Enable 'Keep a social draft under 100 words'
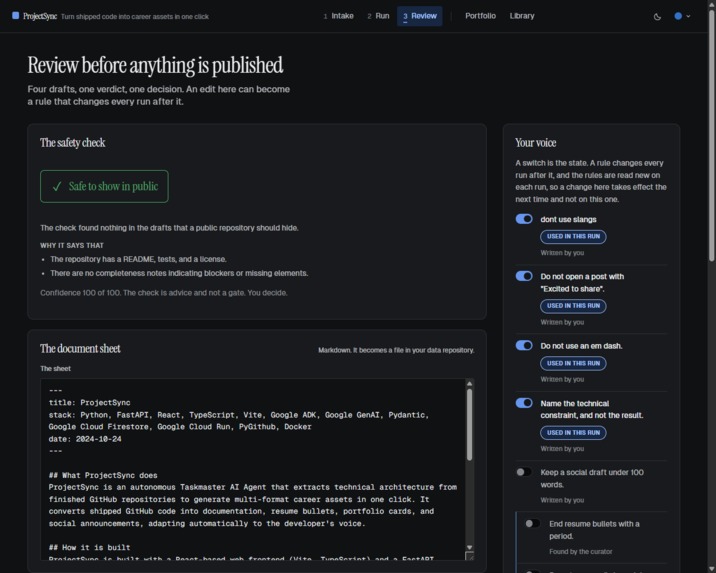Viewport: 716px width, 573px height. (x=524, y=472)
